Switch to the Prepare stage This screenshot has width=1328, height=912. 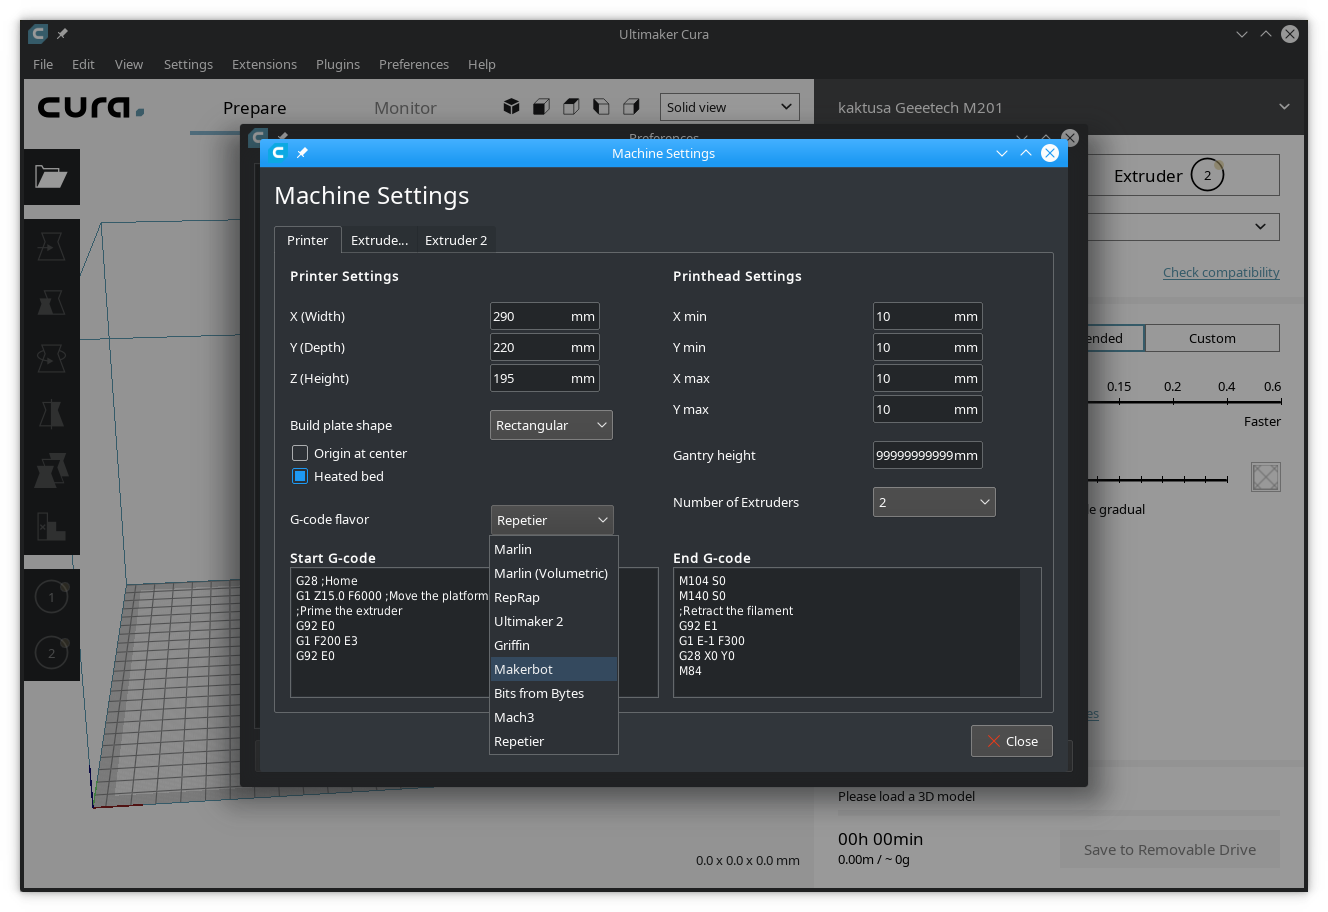click(x=254, y=108)
